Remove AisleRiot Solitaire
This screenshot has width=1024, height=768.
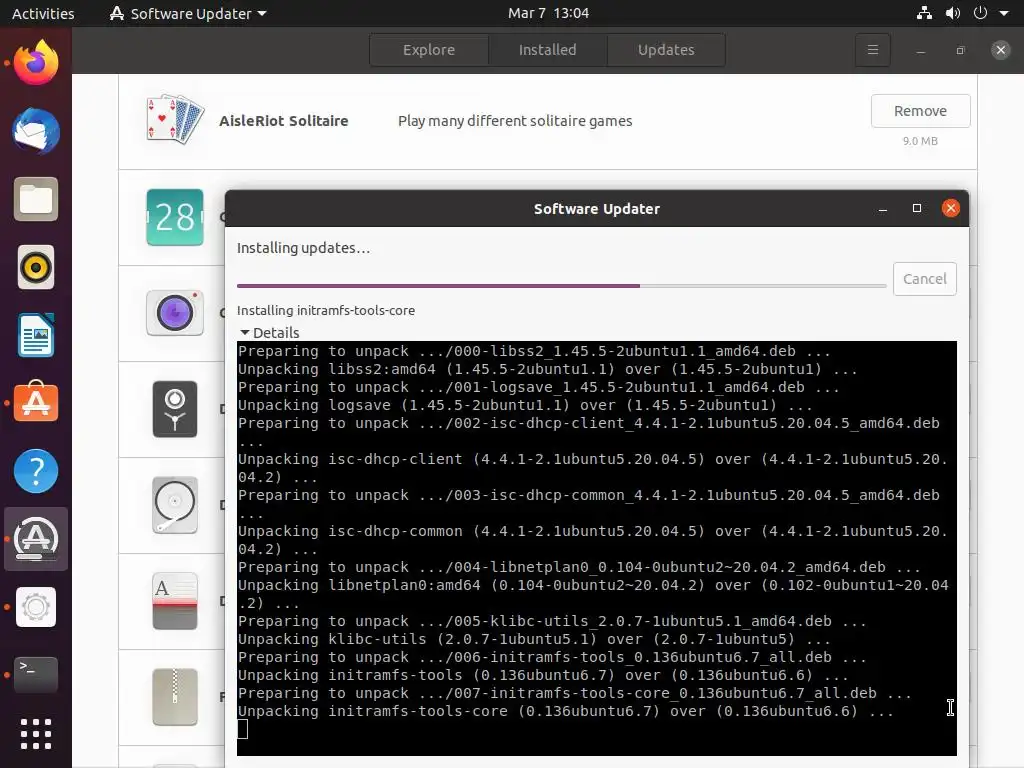[920, 111]
